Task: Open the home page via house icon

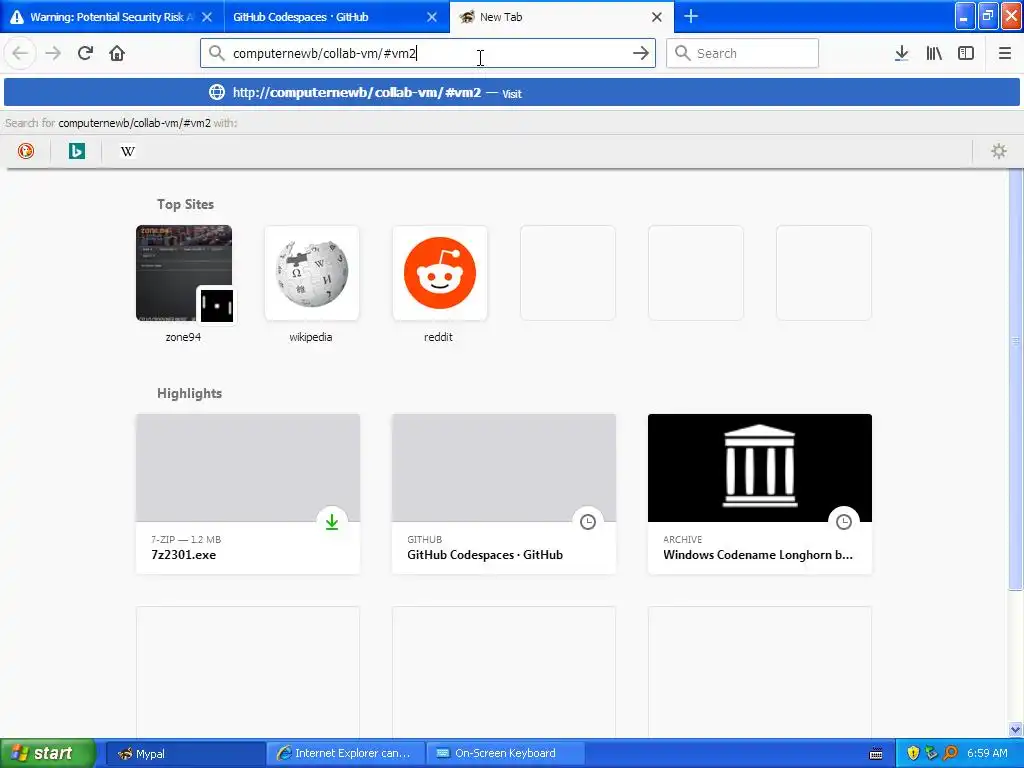Action: [x=117, y=53]
